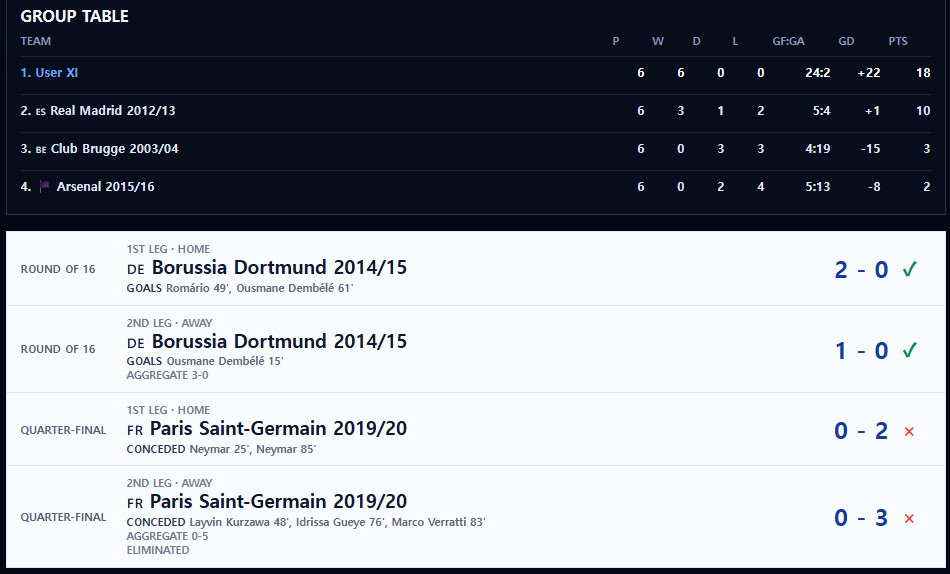Image resolution: width=950 pixels, height=574 pixels.
Task: Click the flag icon next to Arsenal 2015/16
Action: pos(44,187)
